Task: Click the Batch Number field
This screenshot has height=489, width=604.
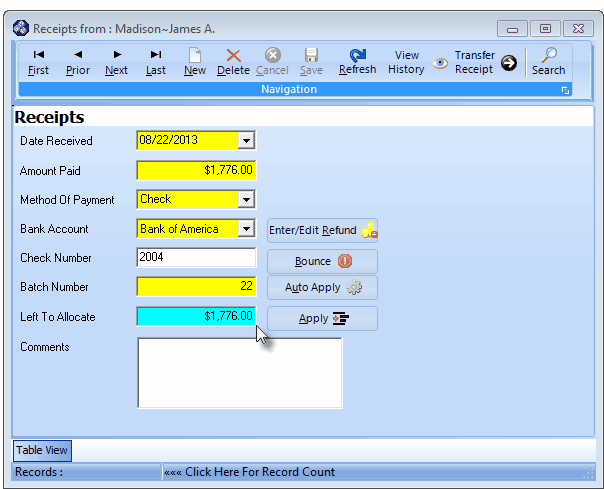Action: (196, 287)
